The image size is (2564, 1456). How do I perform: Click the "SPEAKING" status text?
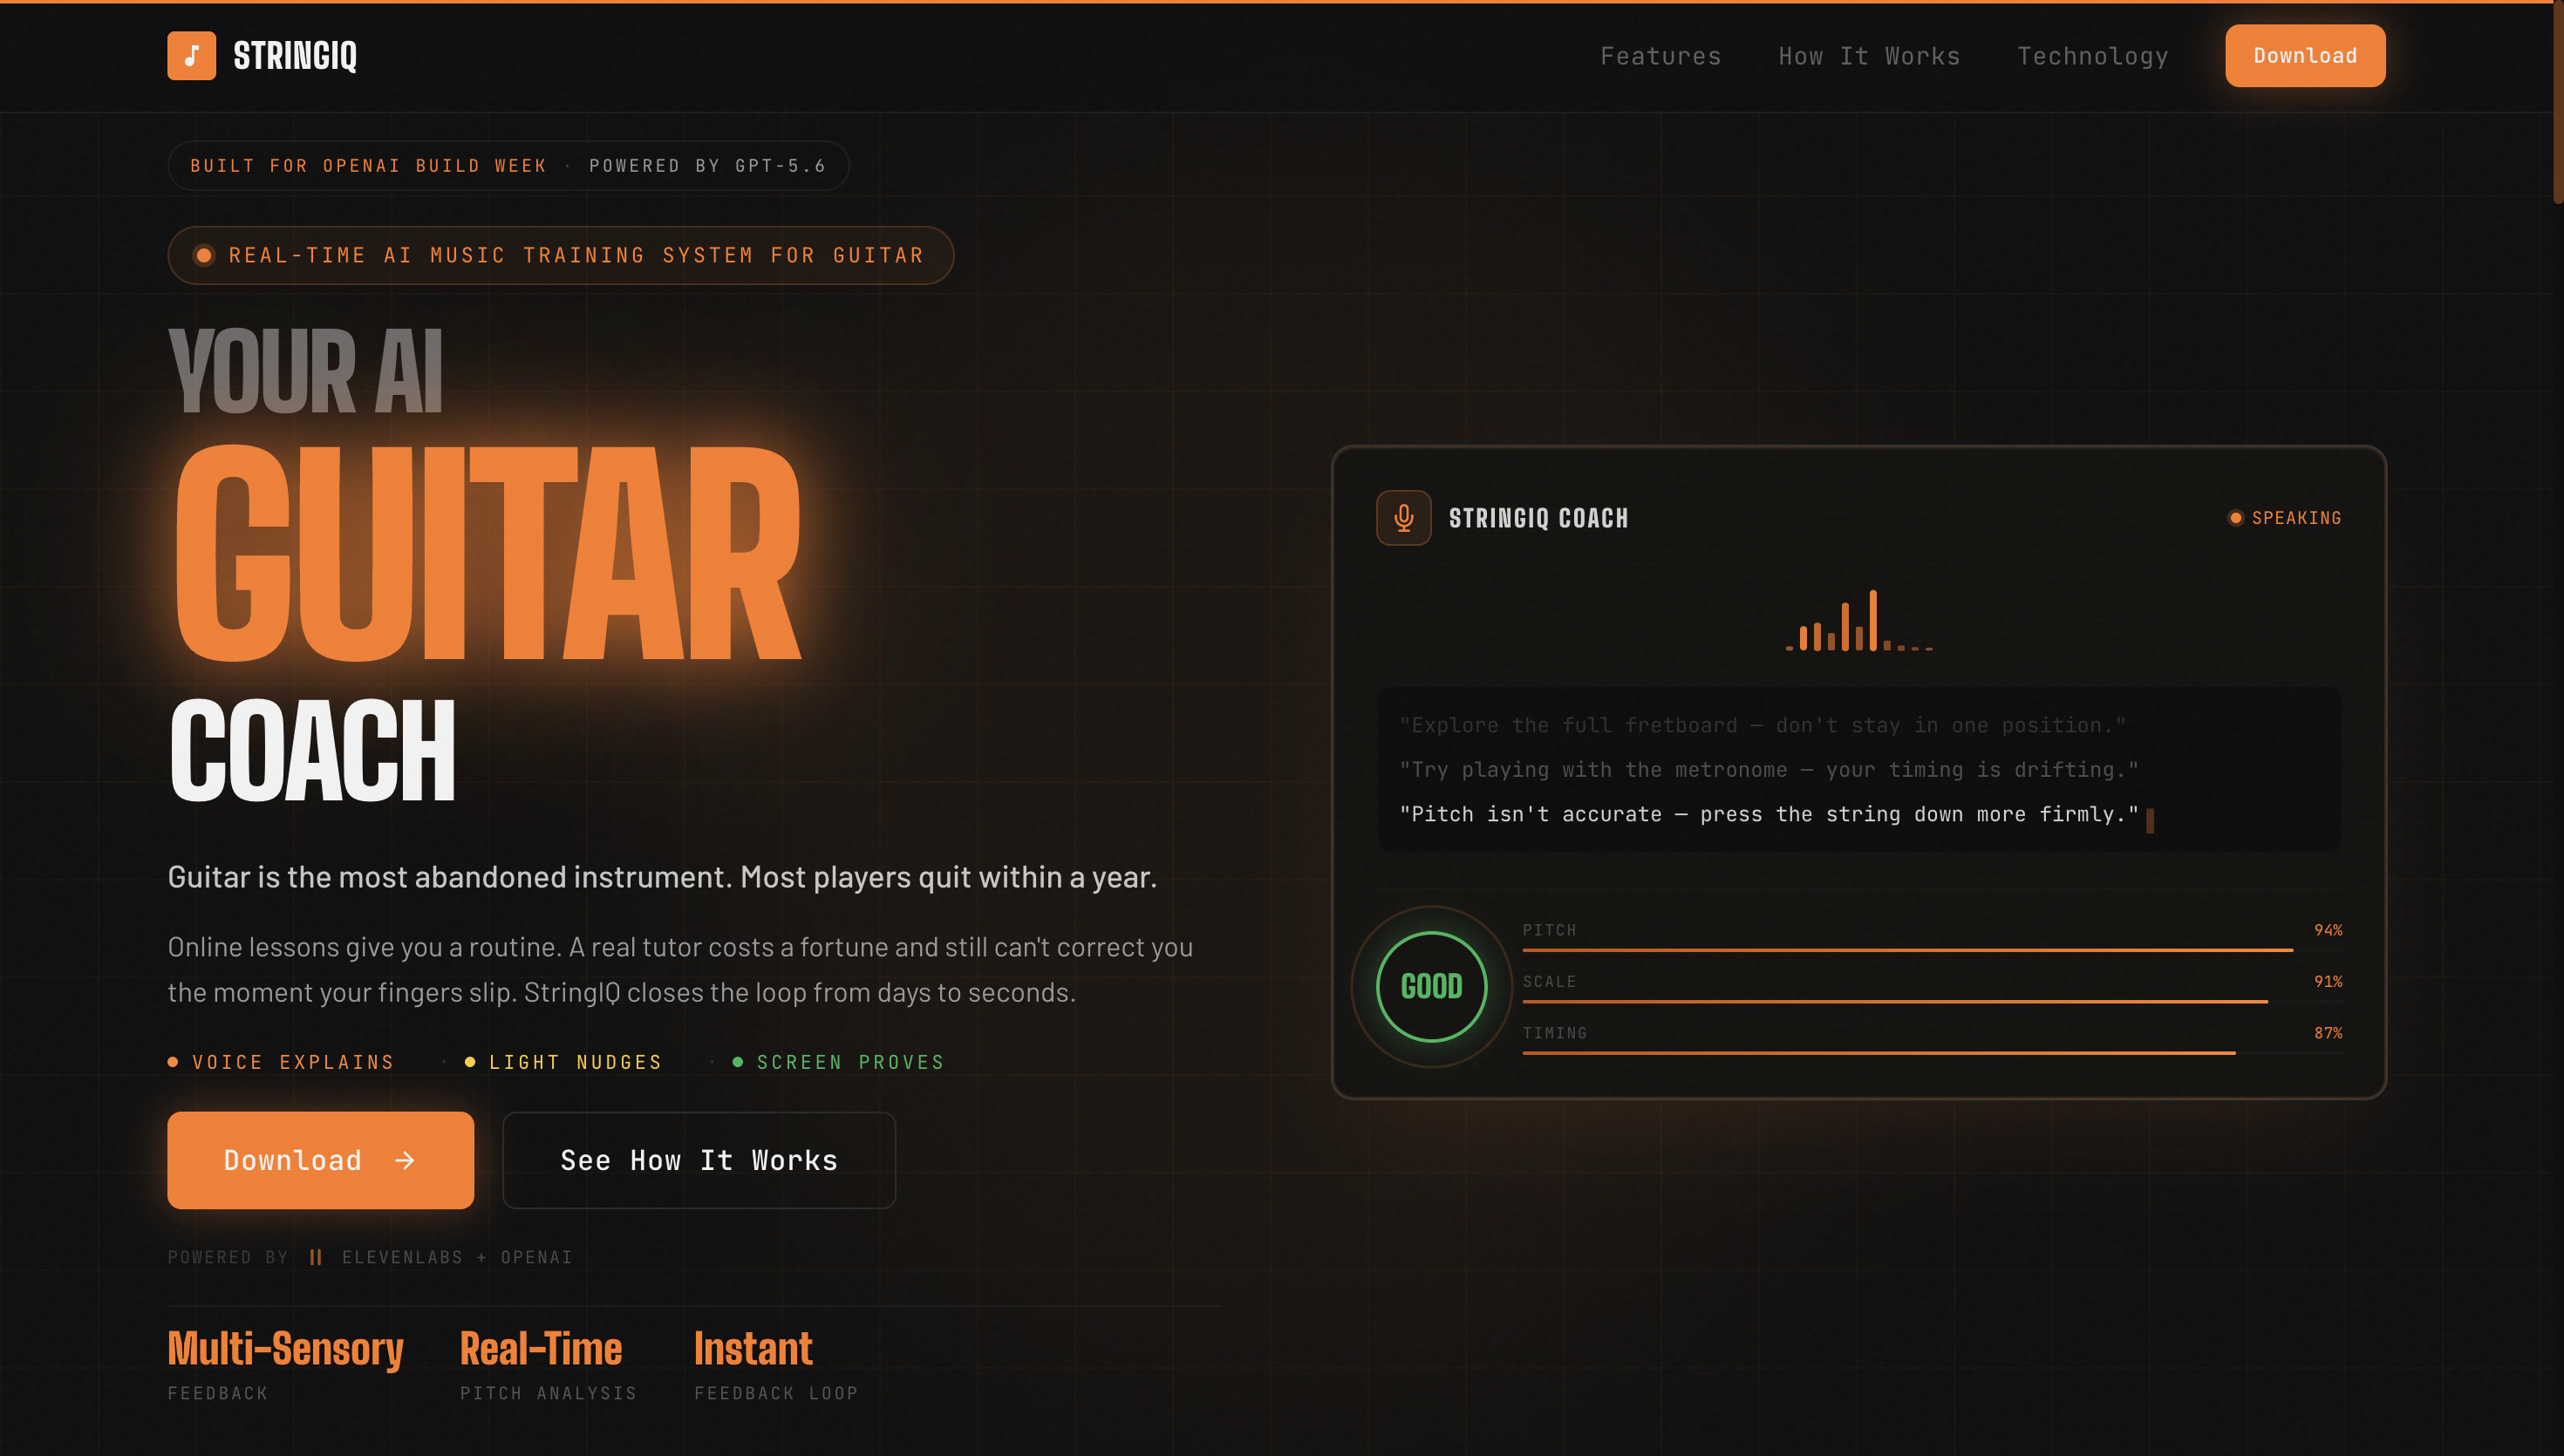(2296, 518)
